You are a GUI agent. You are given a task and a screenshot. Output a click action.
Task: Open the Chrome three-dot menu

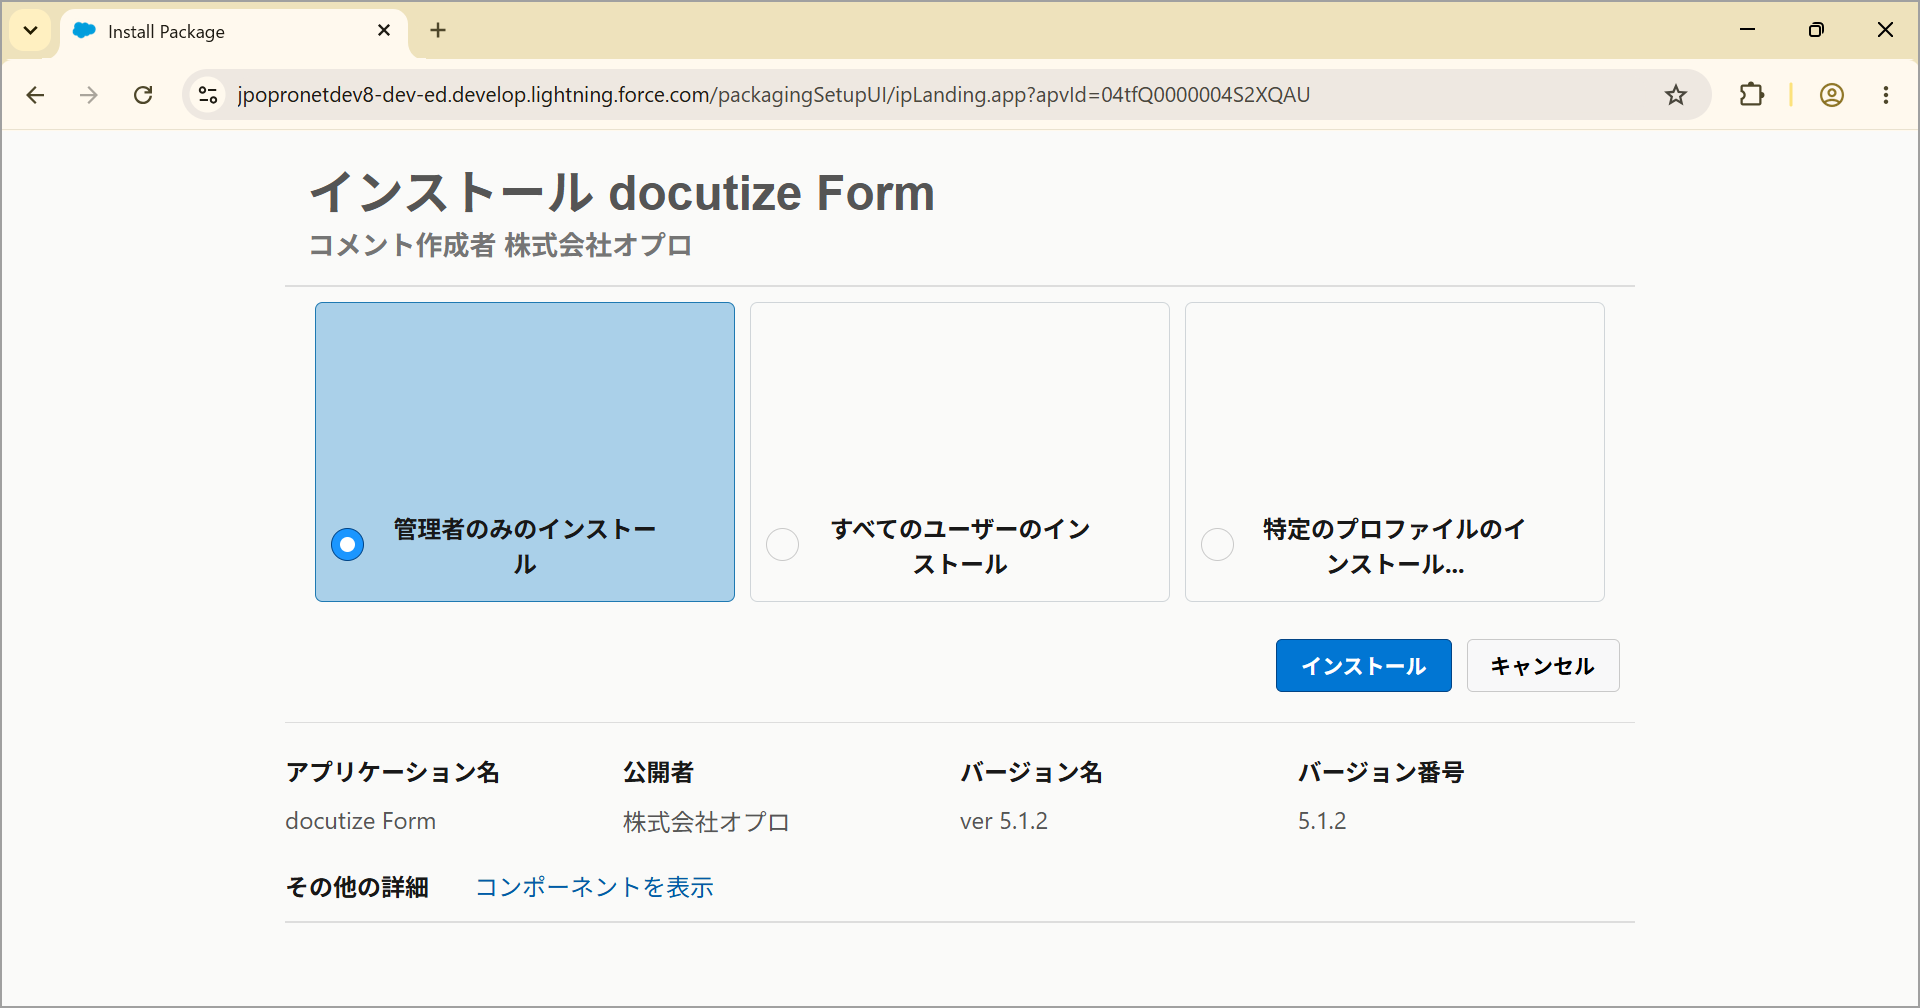click(1886, 95)
